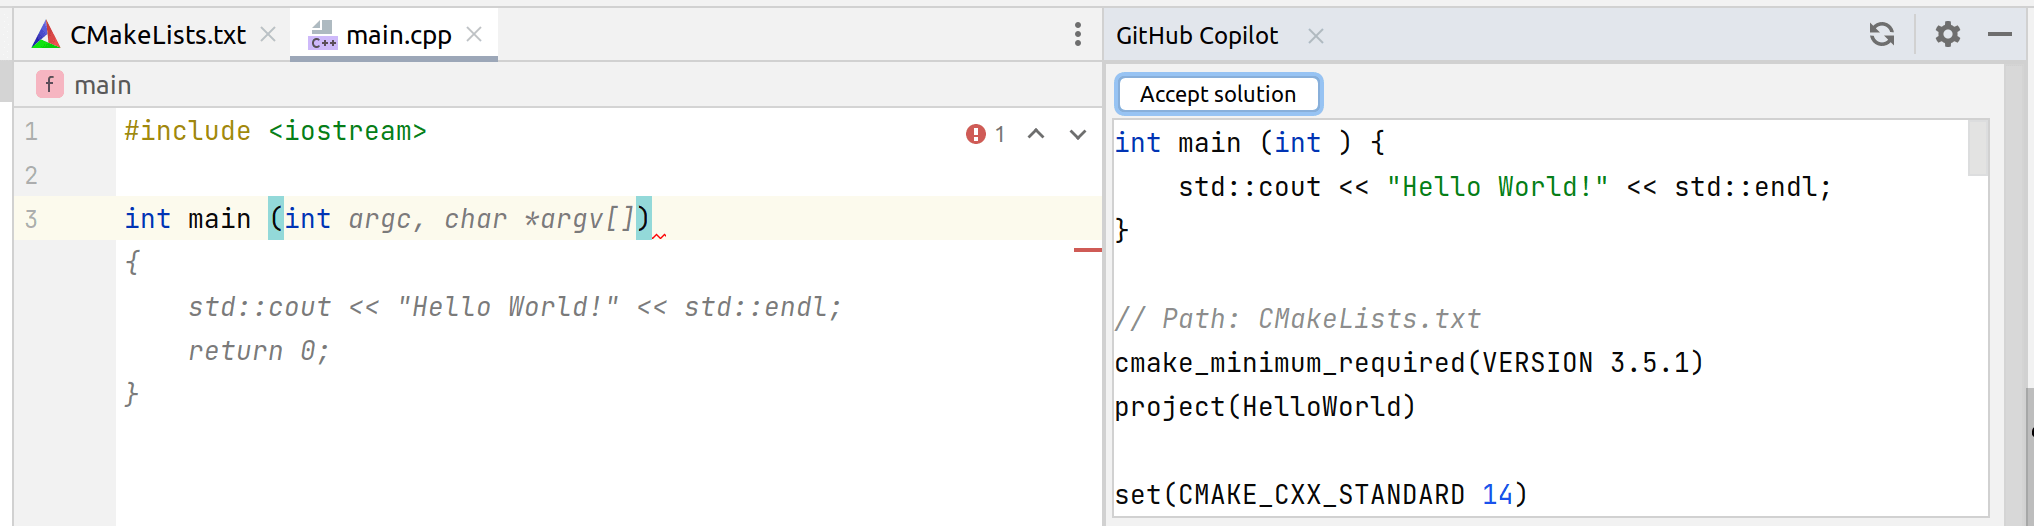Image resolution: width=2034 pixels, height=526 pixels.
Task: Click the Accept solution button
Action: [1217, 94]
